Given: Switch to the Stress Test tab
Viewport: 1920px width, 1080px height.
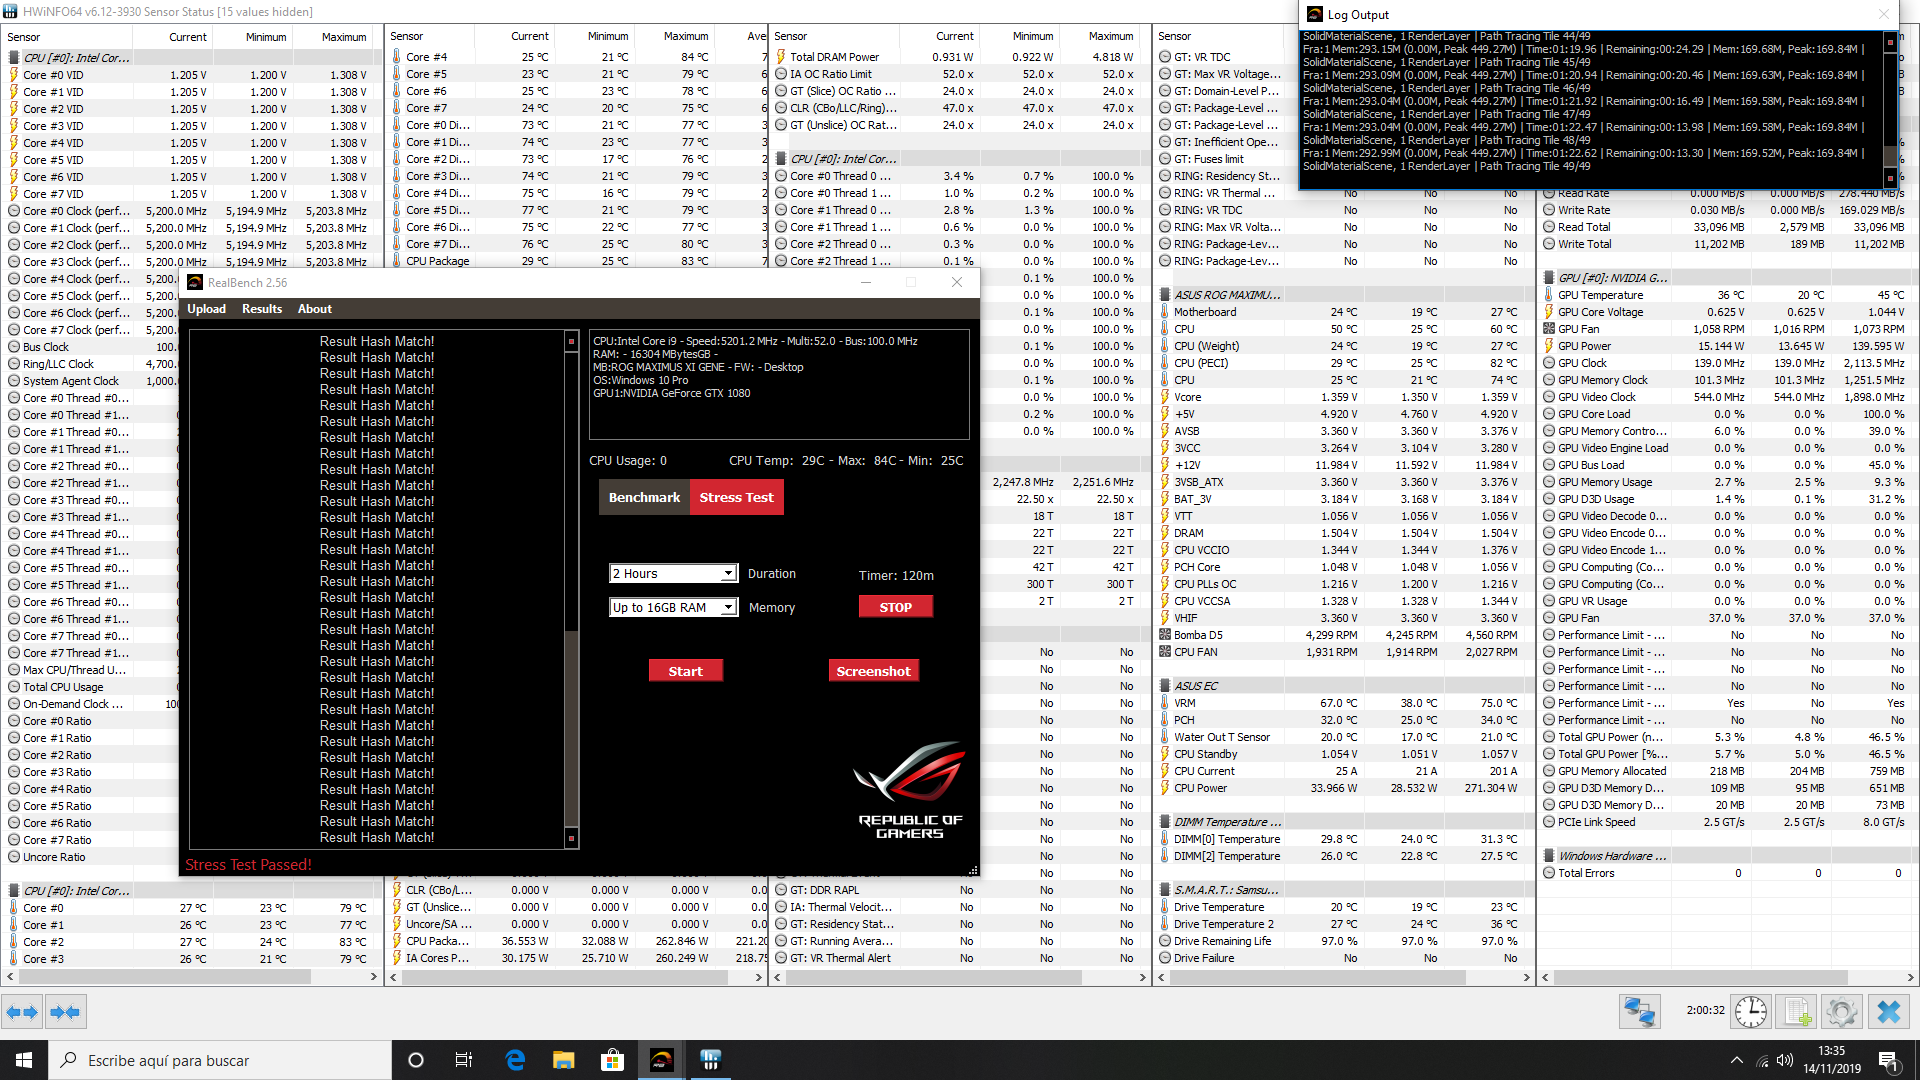Looking at the screenshot, I should pos(736,497).
